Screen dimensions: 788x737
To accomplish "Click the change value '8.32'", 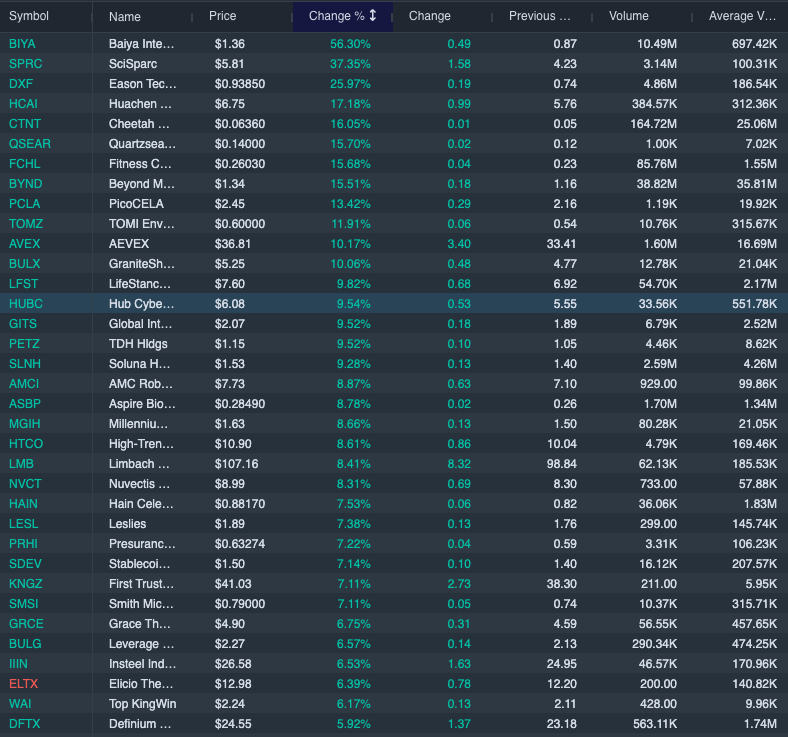I will coord(459,464).
